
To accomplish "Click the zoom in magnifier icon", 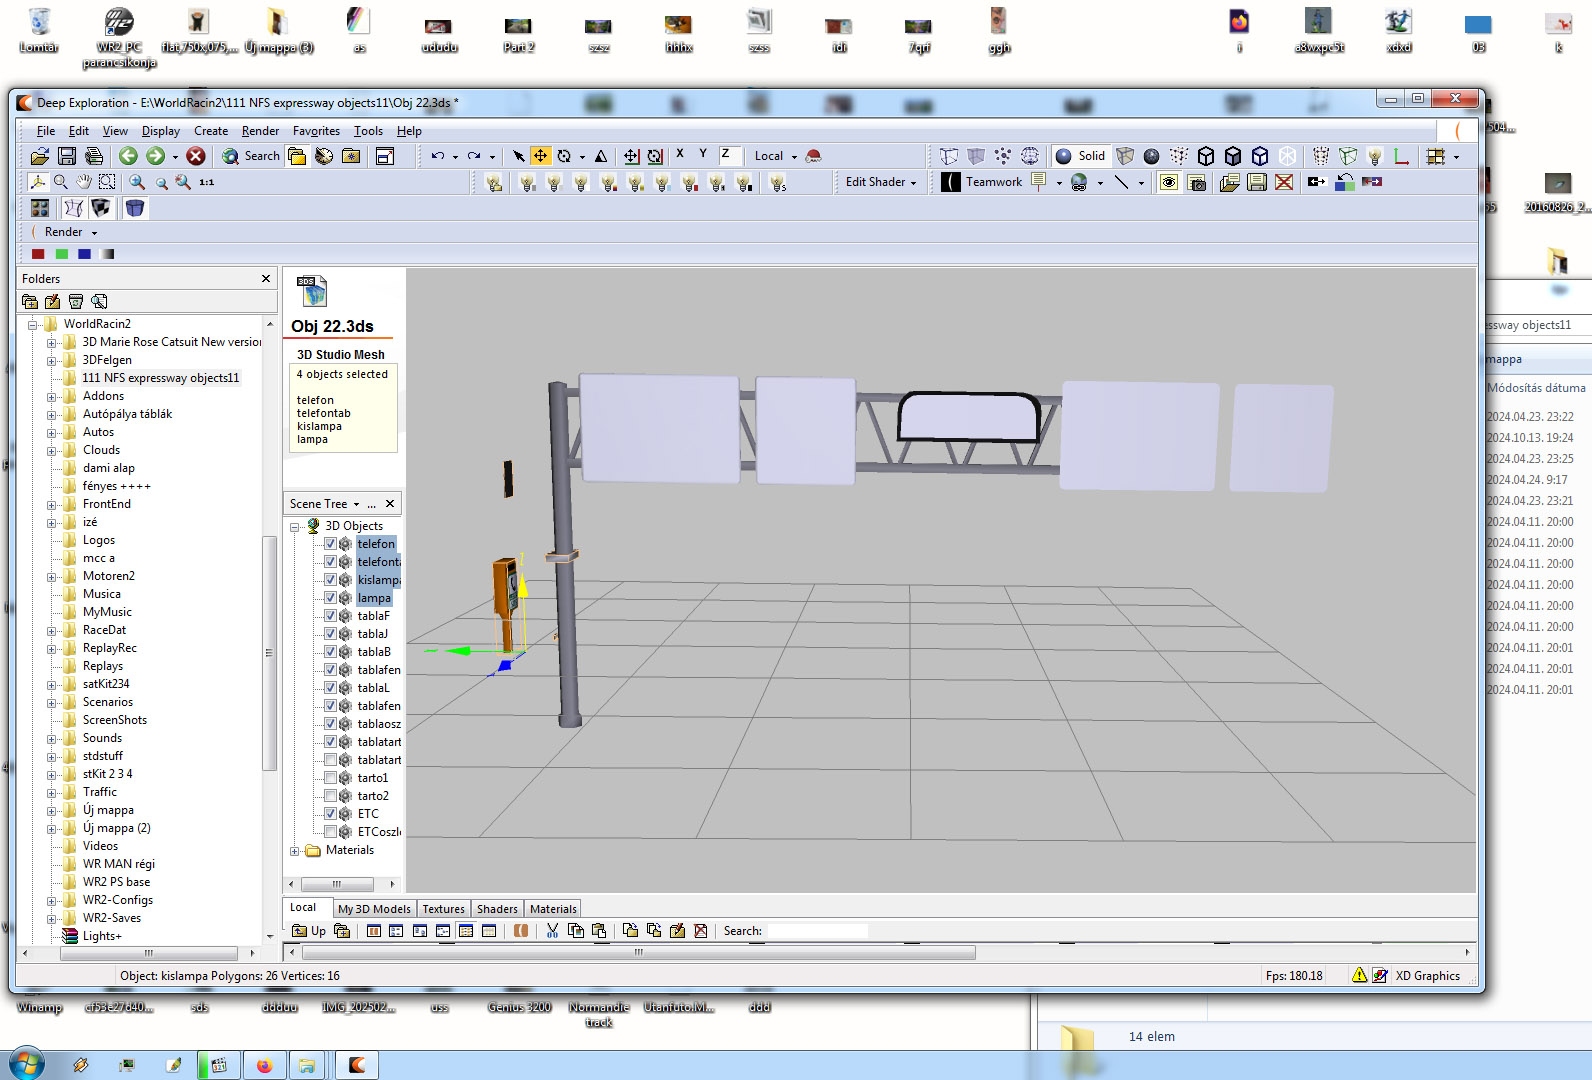I will tap(137, 182).
